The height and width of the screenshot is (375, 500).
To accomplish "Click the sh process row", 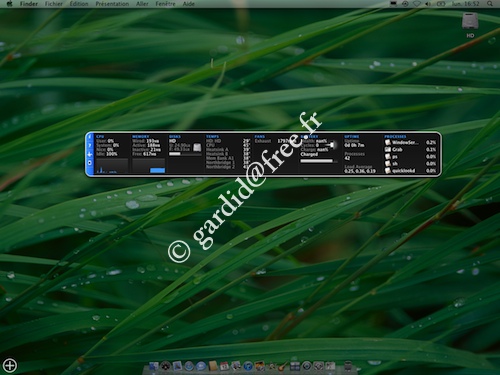I will 410,163.
